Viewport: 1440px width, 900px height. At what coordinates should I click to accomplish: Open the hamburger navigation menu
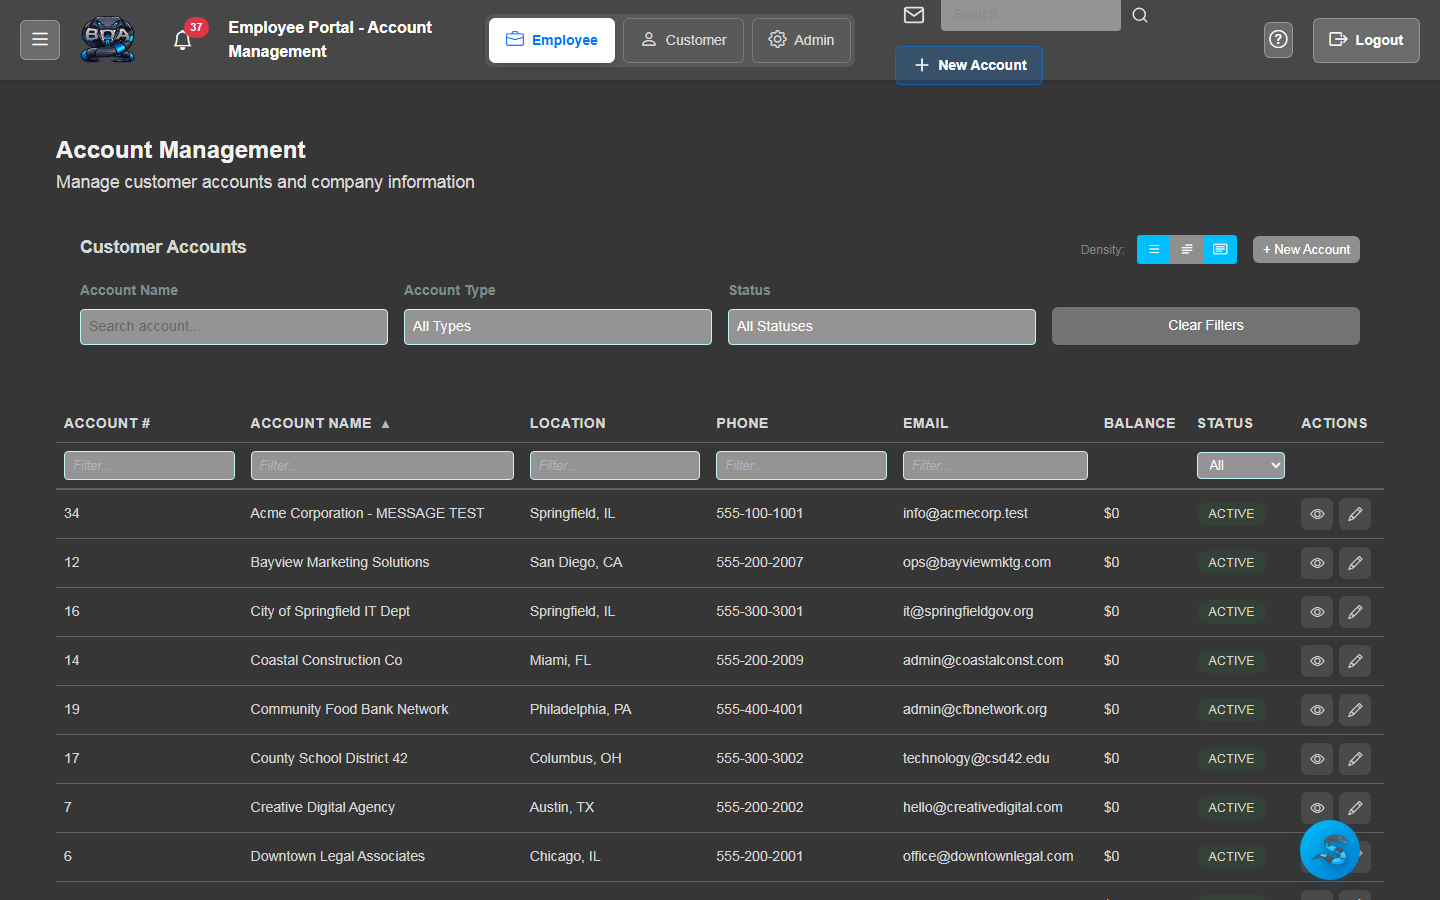(x=39, y=39)
